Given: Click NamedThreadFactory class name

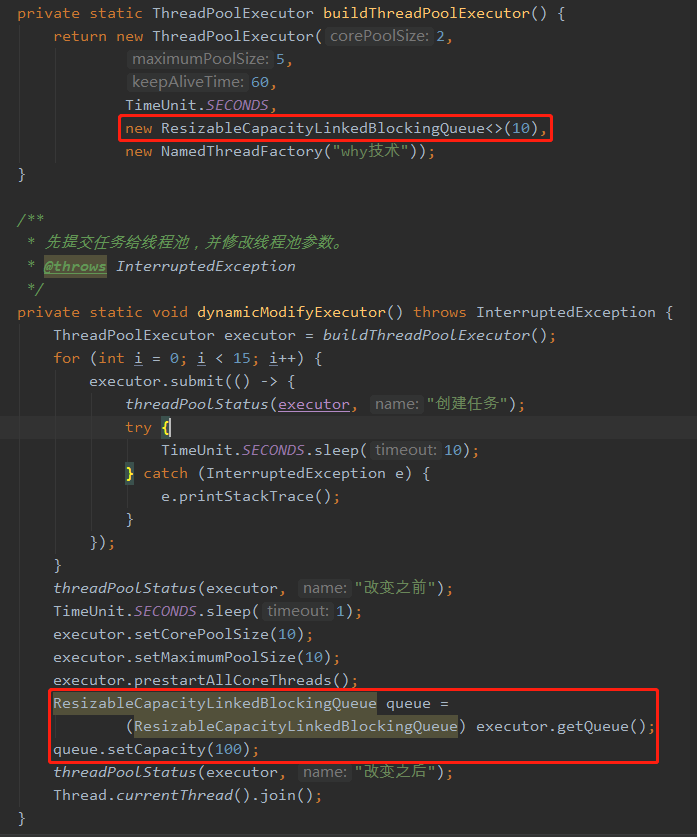Looking at the screenshot, I should click(x=242, y=152).
